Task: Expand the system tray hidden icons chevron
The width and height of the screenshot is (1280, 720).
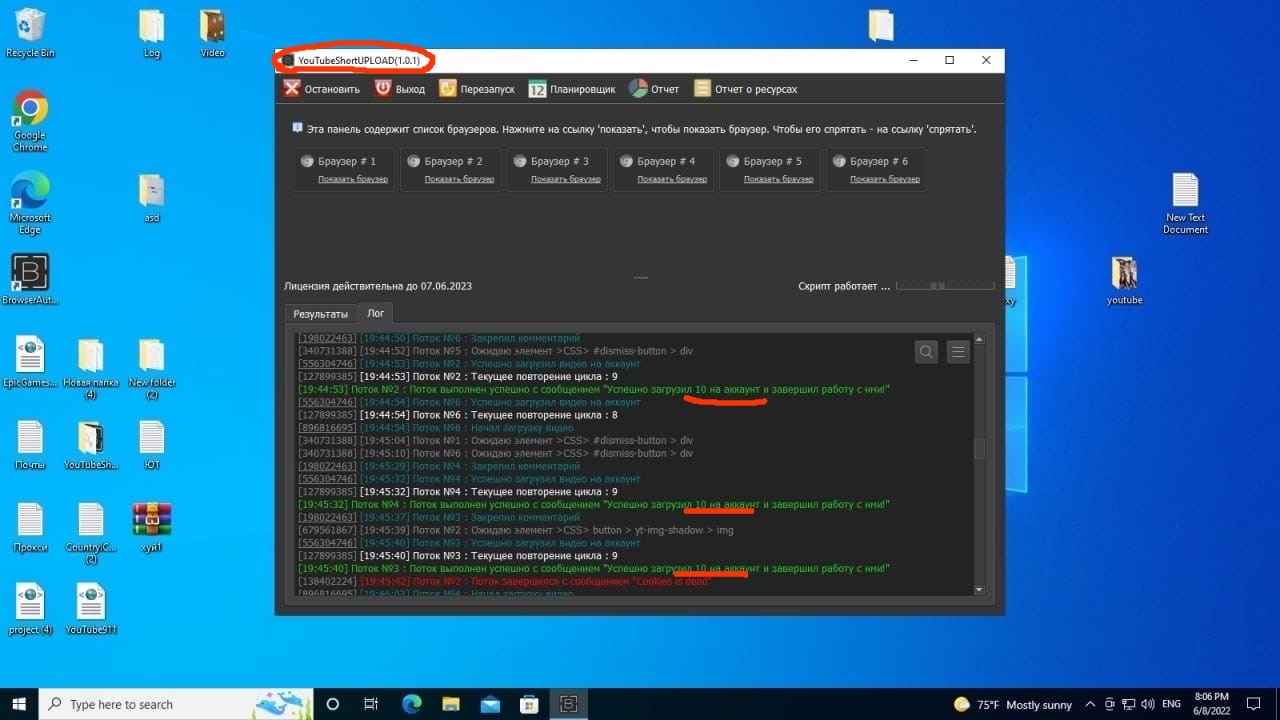Action: pyautogui.click(x=1090, y=704)
